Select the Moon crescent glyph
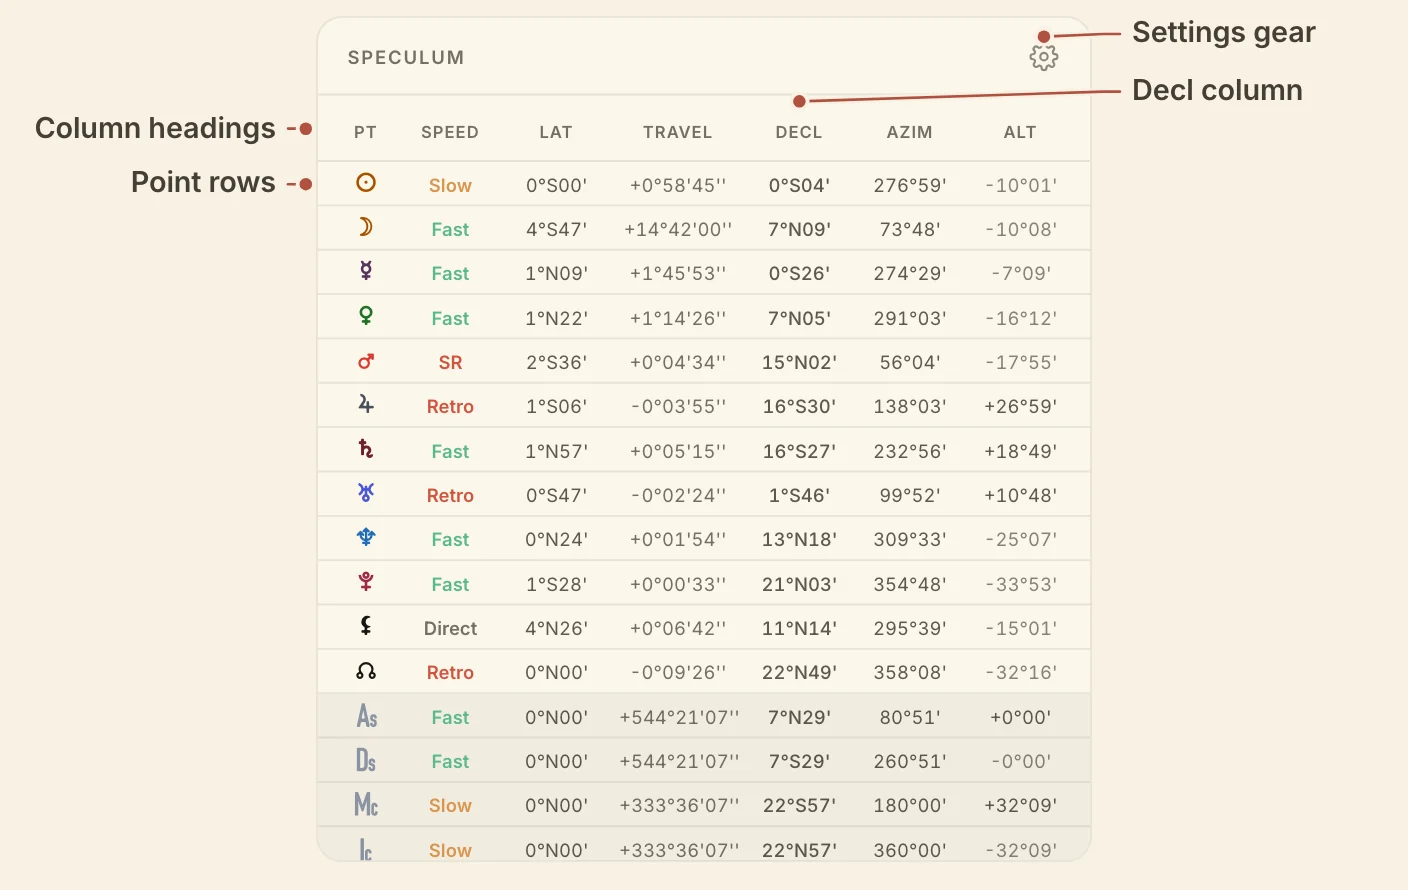 (x=366, y=227)
